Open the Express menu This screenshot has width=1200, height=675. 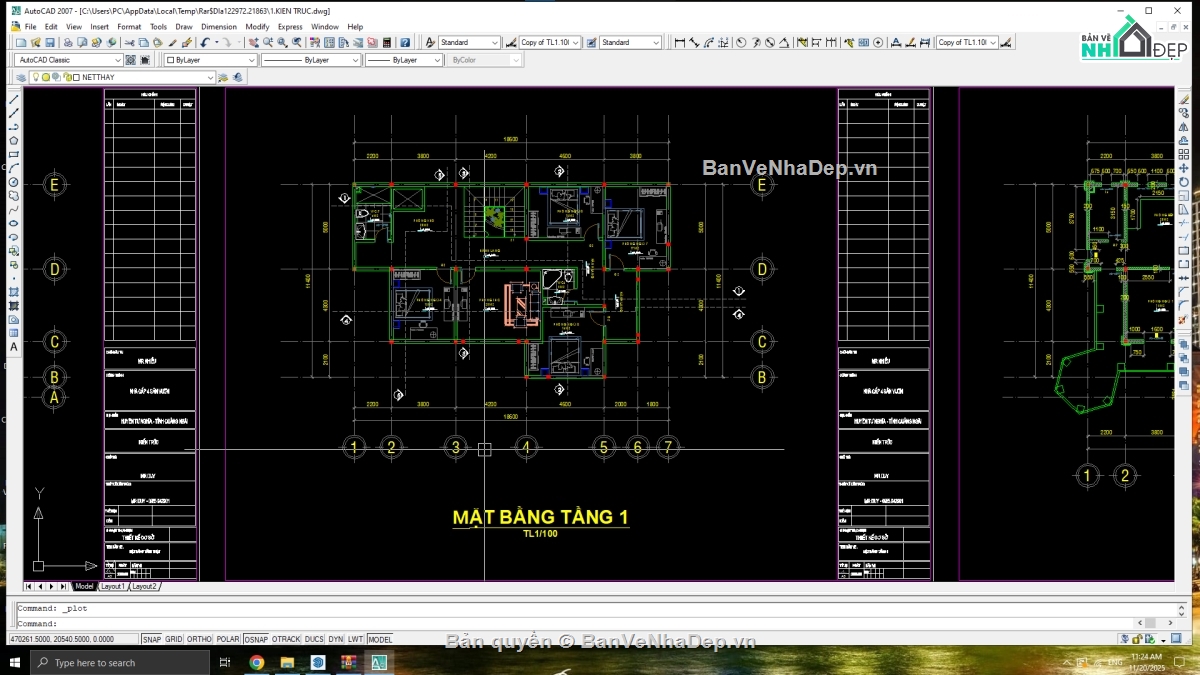point(290,27)
